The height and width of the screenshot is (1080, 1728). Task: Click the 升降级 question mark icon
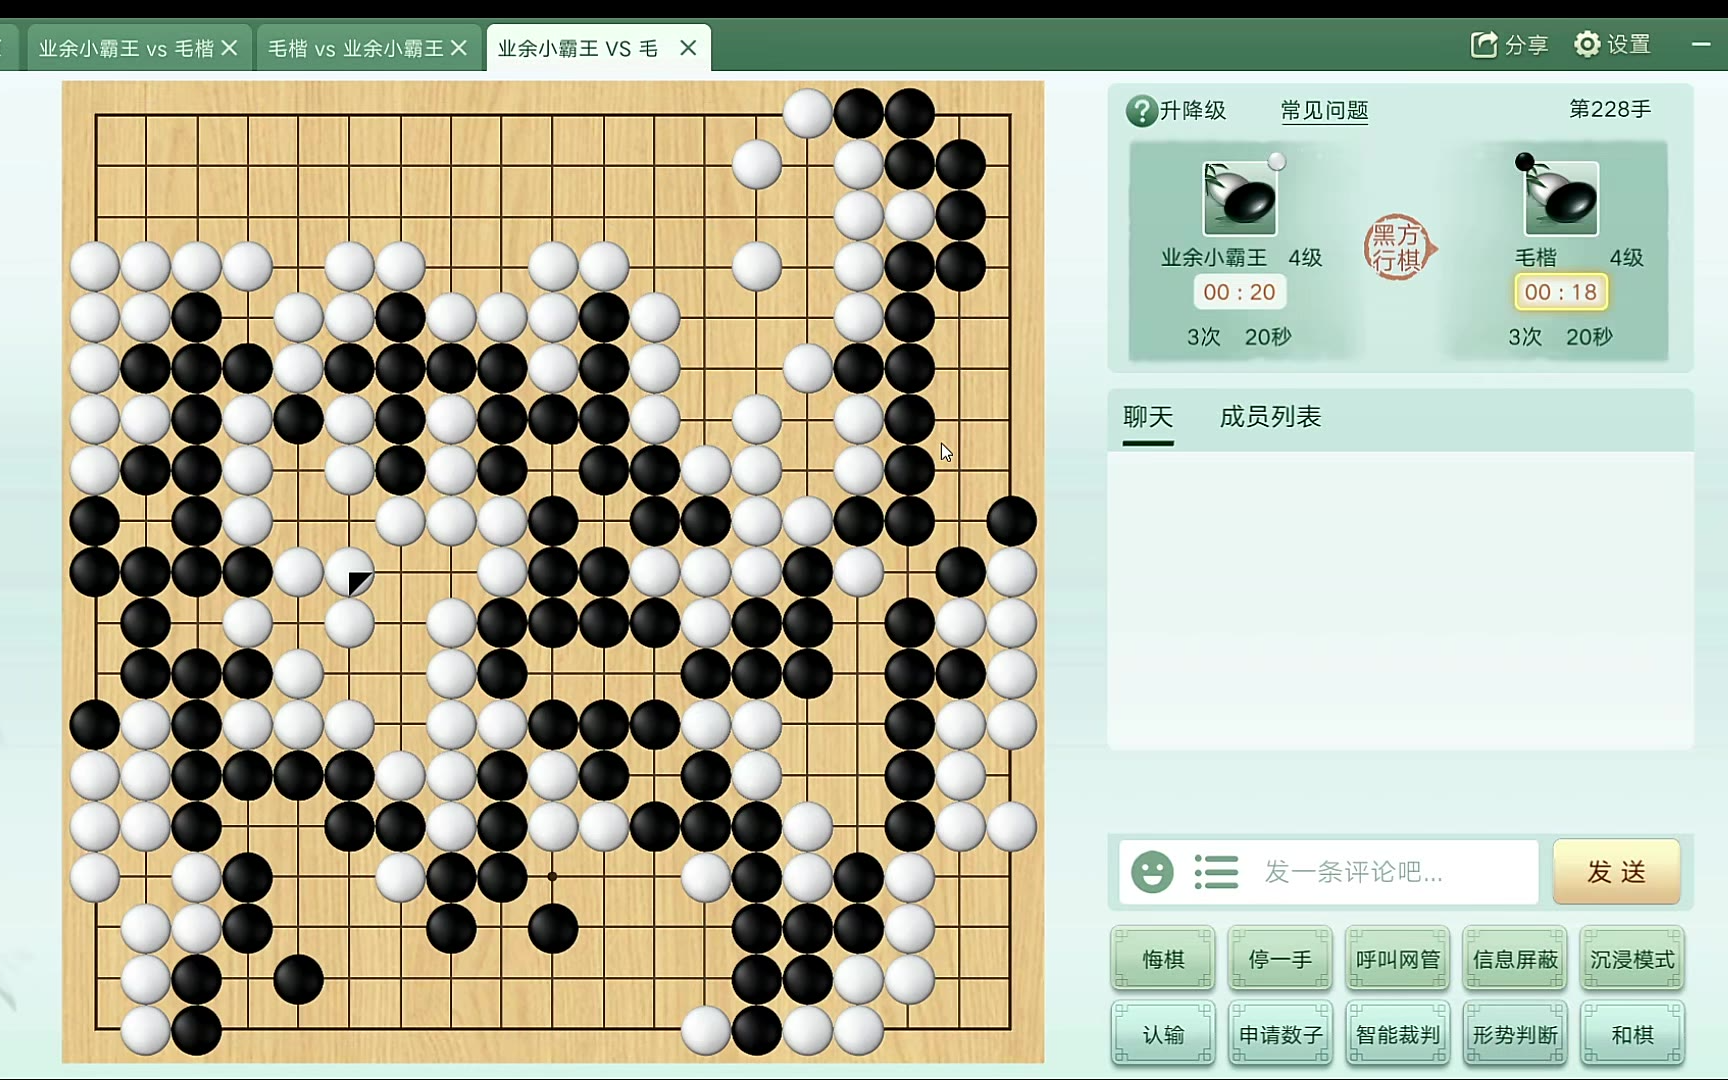[x=1141, y=110]
